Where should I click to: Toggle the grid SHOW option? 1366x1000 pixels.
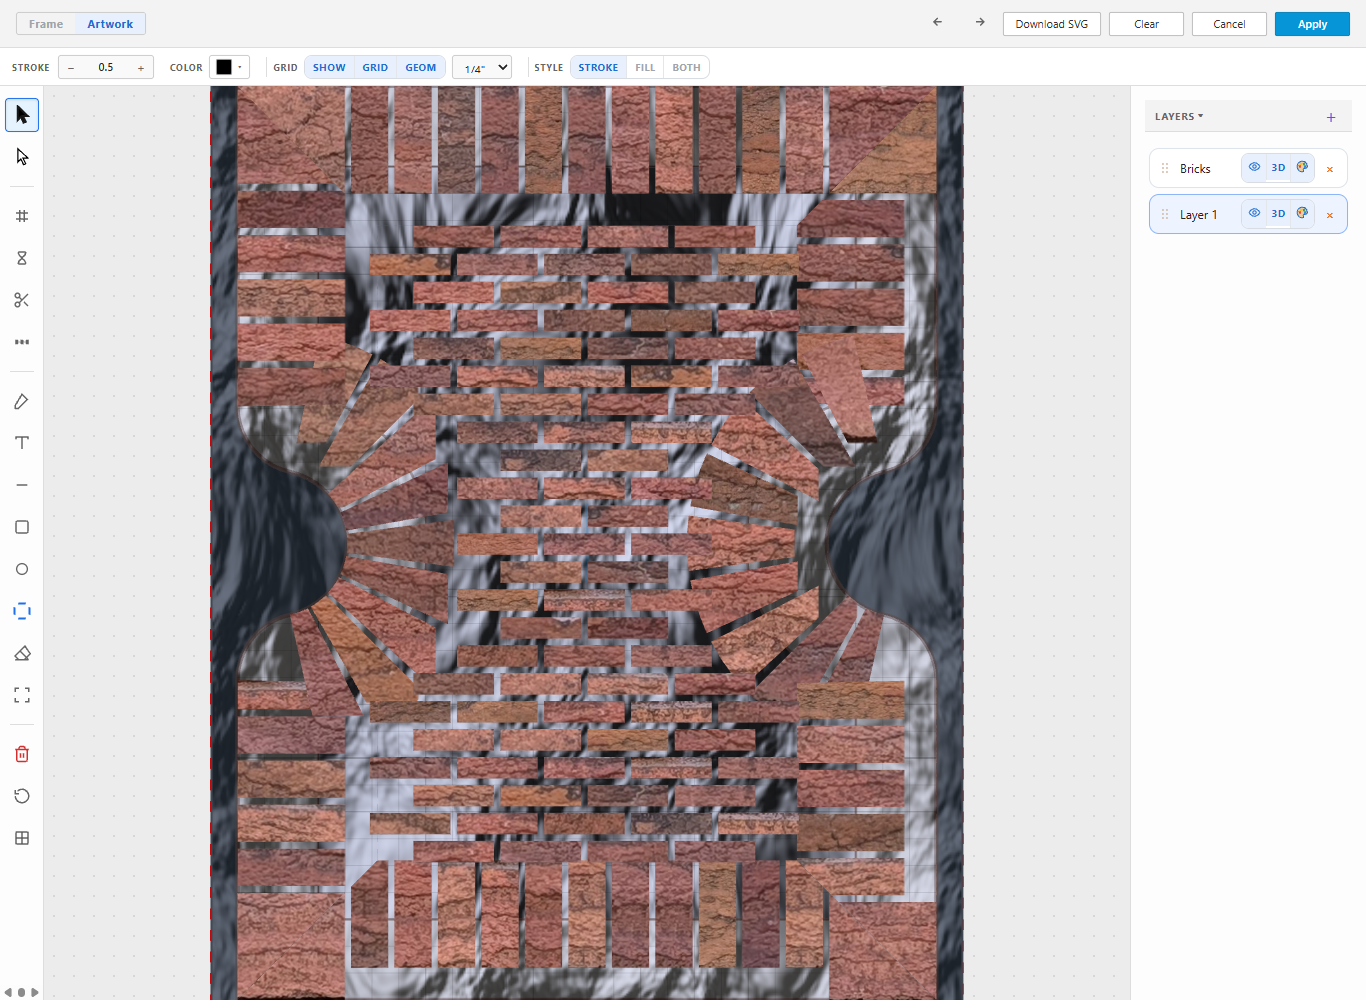329,68
